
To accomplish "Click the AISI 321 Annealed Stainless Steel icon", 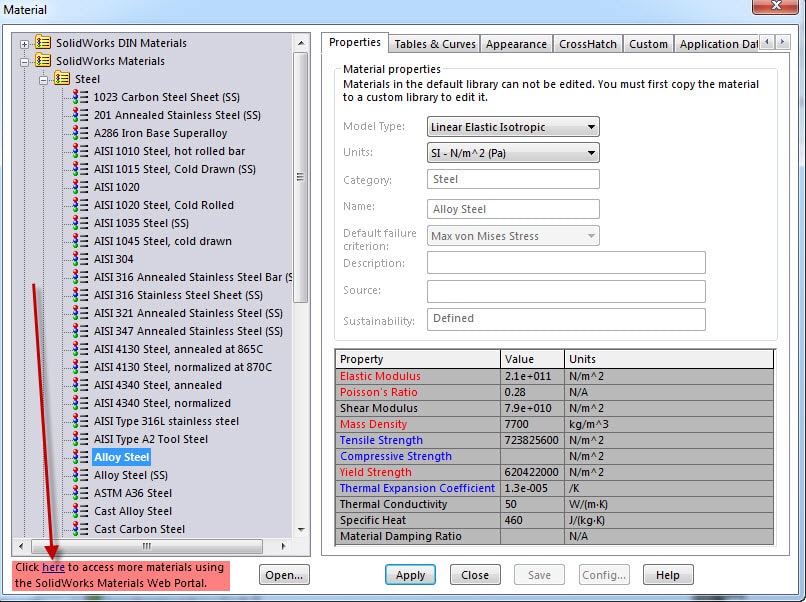I will pyautogui.click(x=80, y=313).
